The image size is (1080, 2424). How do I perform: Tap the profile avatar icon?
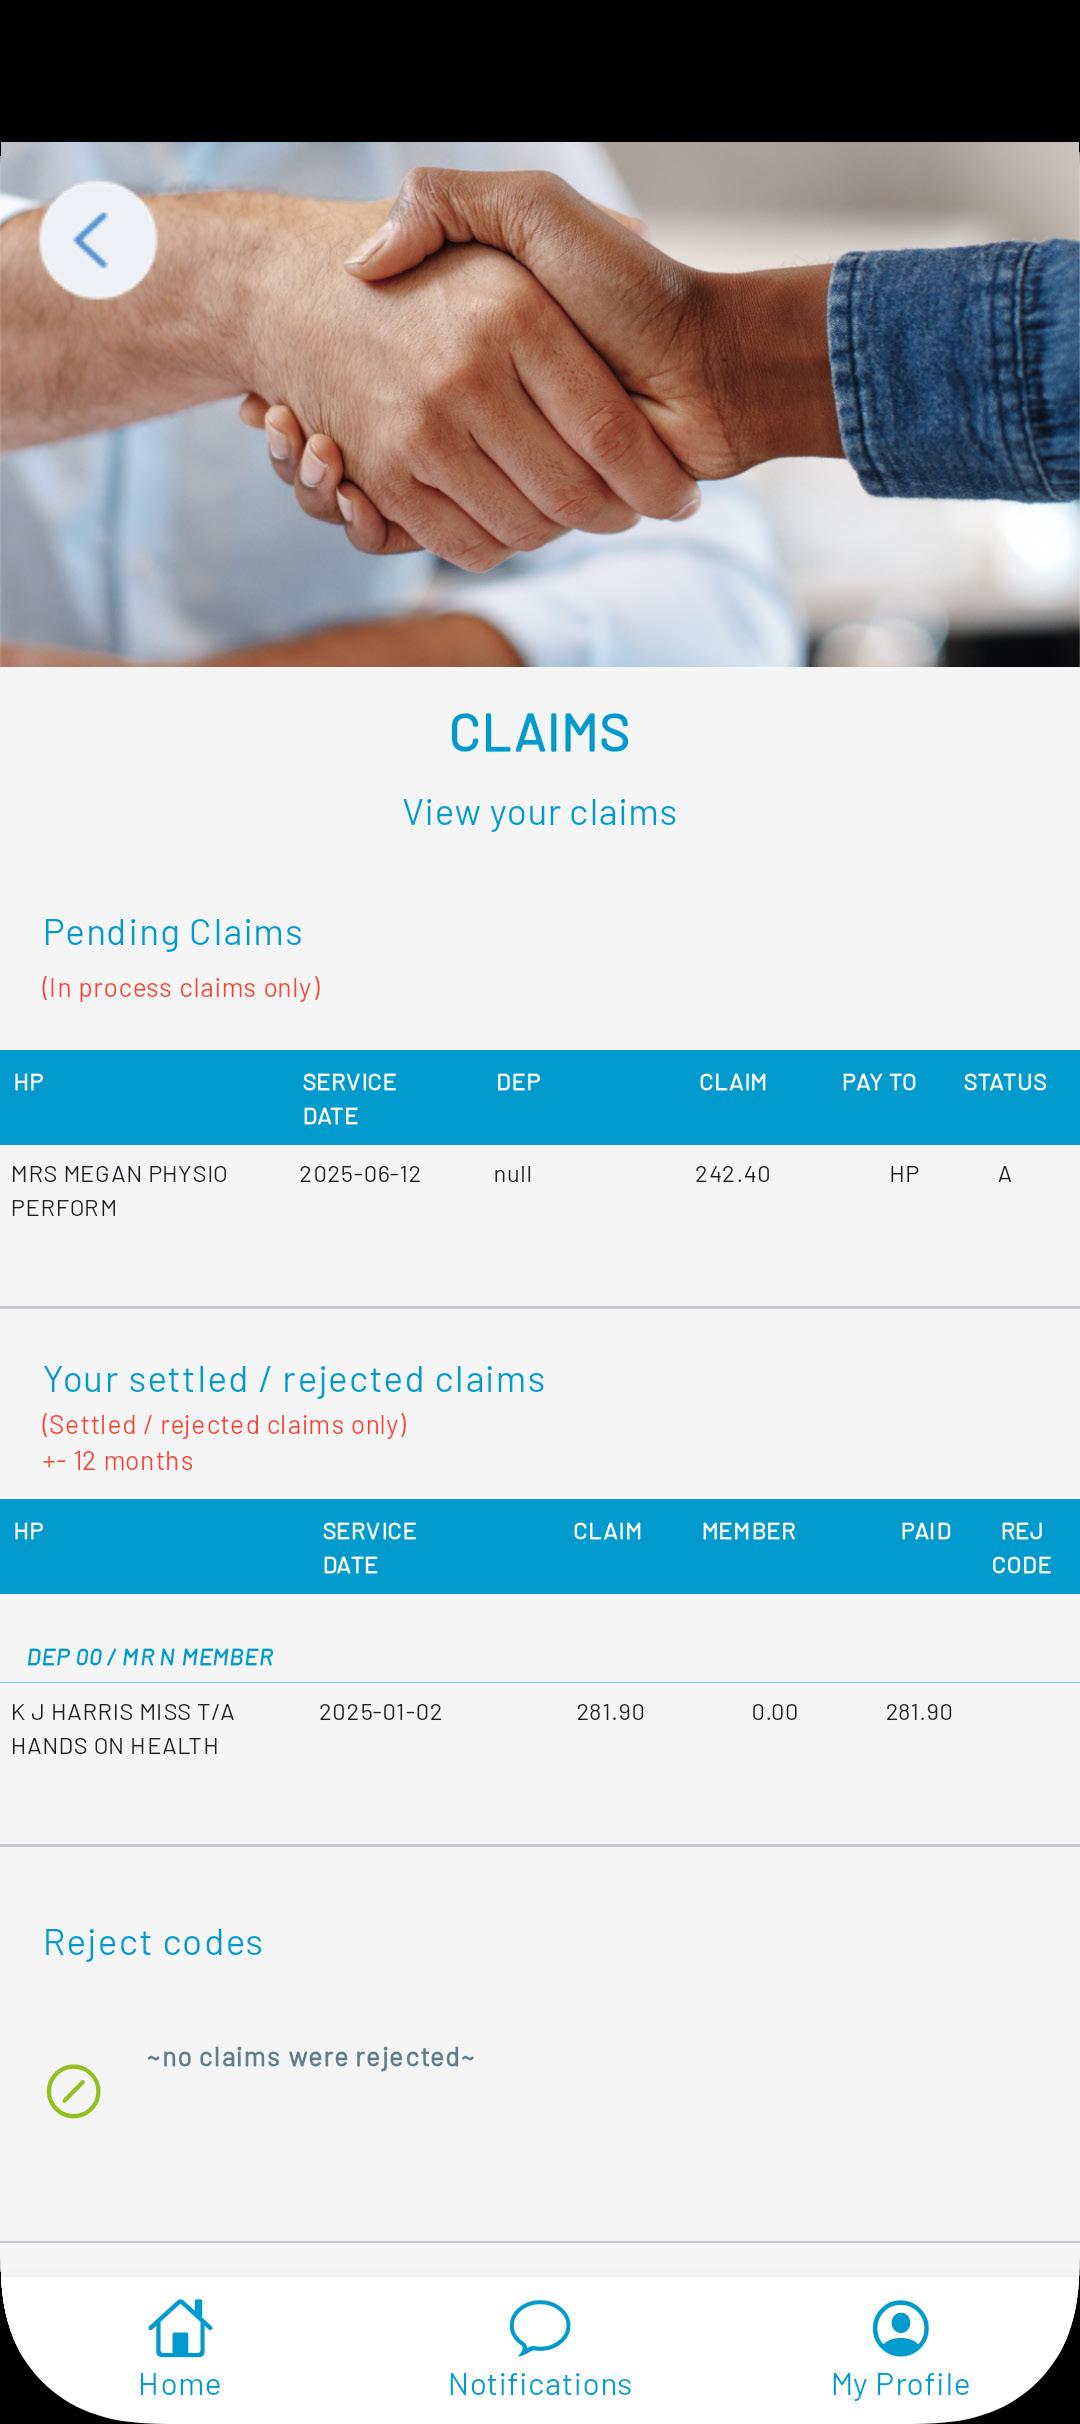(x=900, y=2327)
